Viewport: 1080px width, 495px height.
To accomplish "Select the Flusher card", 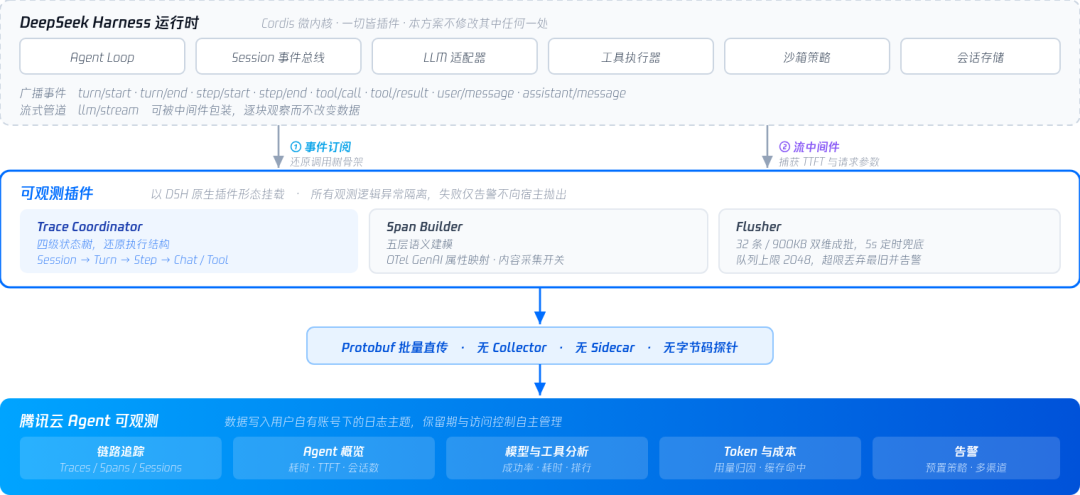I will pos(889,241).
